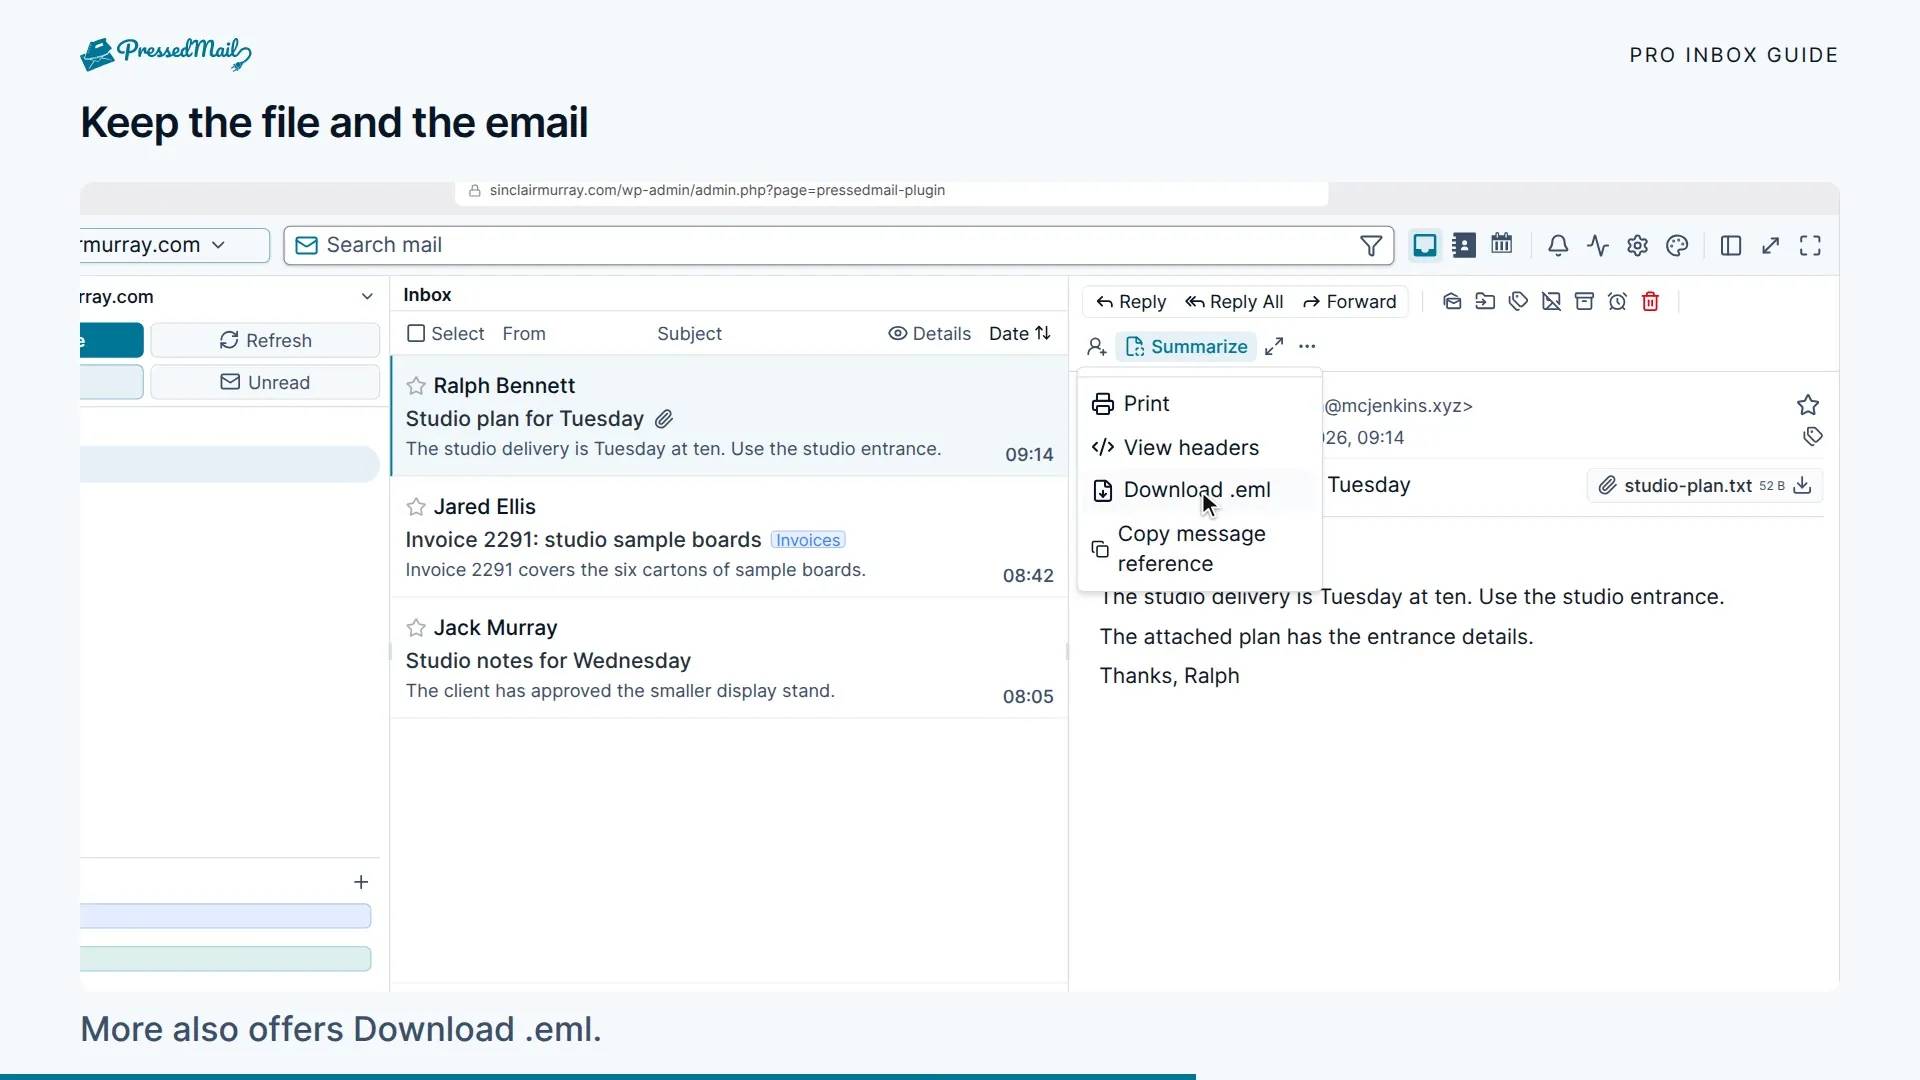Download the studio-plan.txt attachment
The height and width of the screenshot is (1080, 1920).
1802,486
